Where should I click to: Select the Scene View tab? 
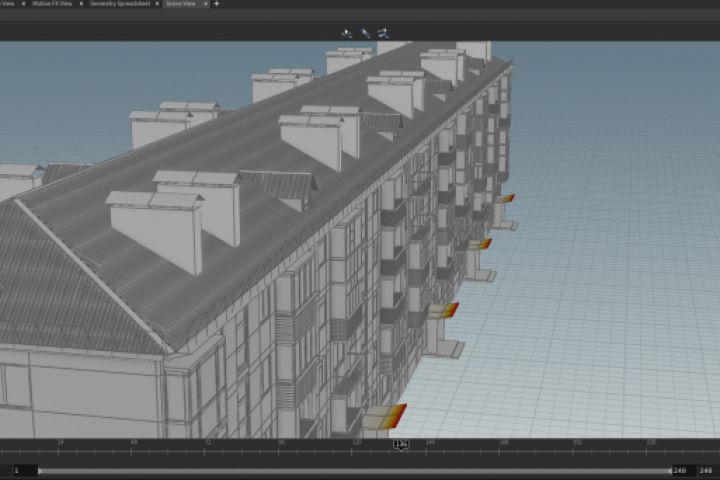[x=181, y=4]
